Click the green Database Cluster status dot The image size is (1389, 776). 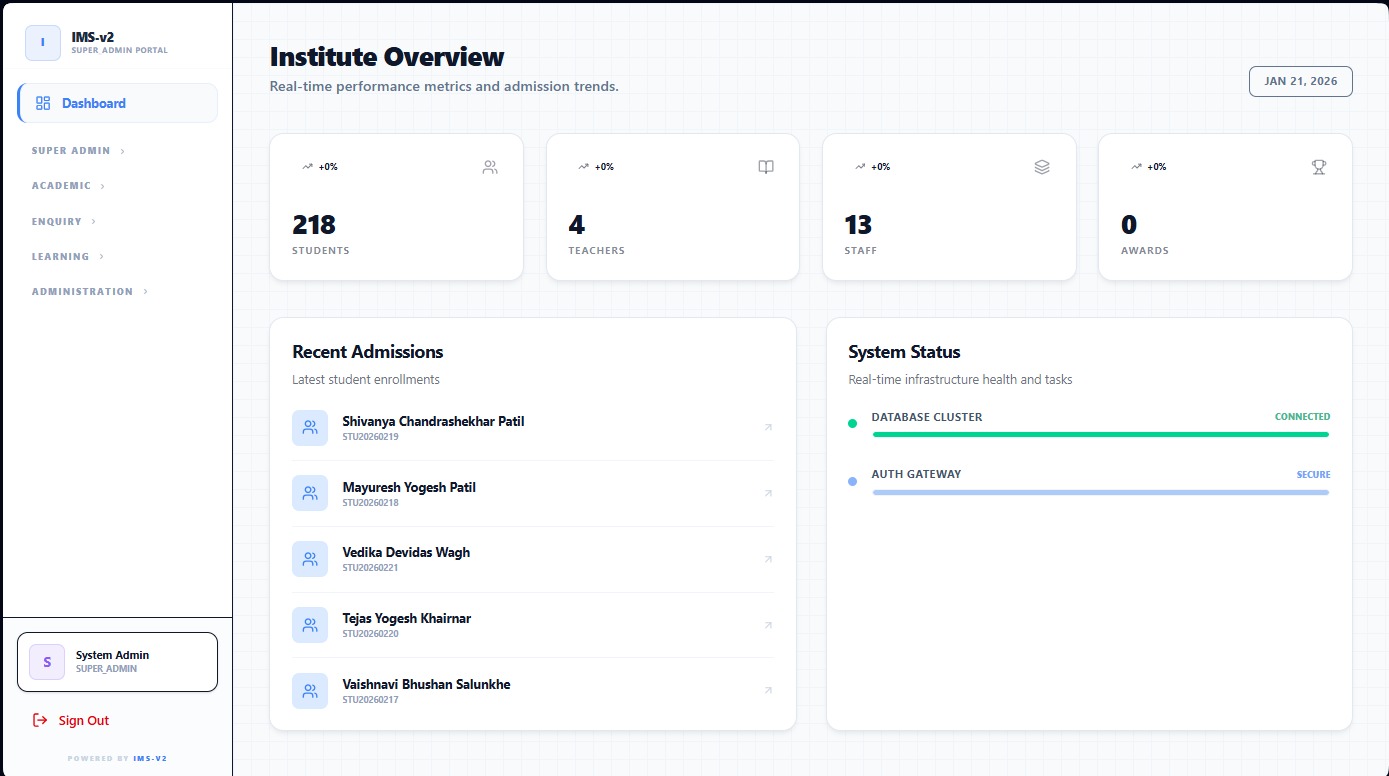[x=852, y=423]
